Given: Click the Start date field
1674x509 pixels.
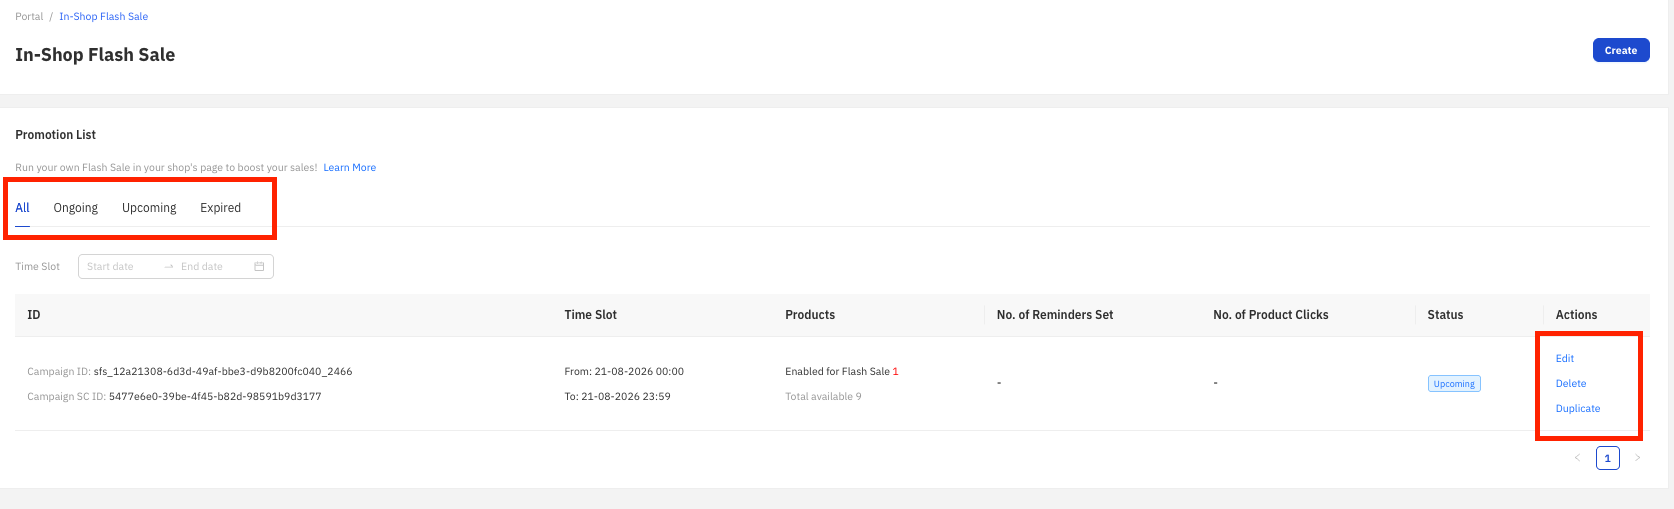Looking at the screenshot, I should 120,267.
